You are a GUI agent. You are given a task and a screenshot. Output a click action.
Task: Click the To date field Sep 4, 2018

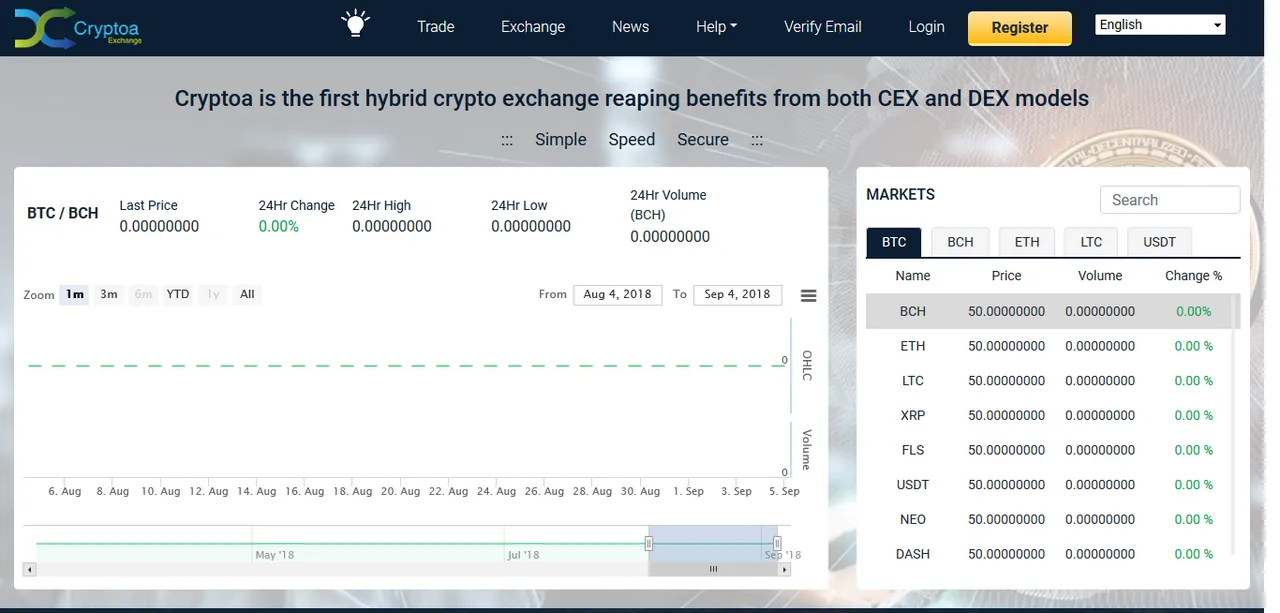(x=737, y=294)
